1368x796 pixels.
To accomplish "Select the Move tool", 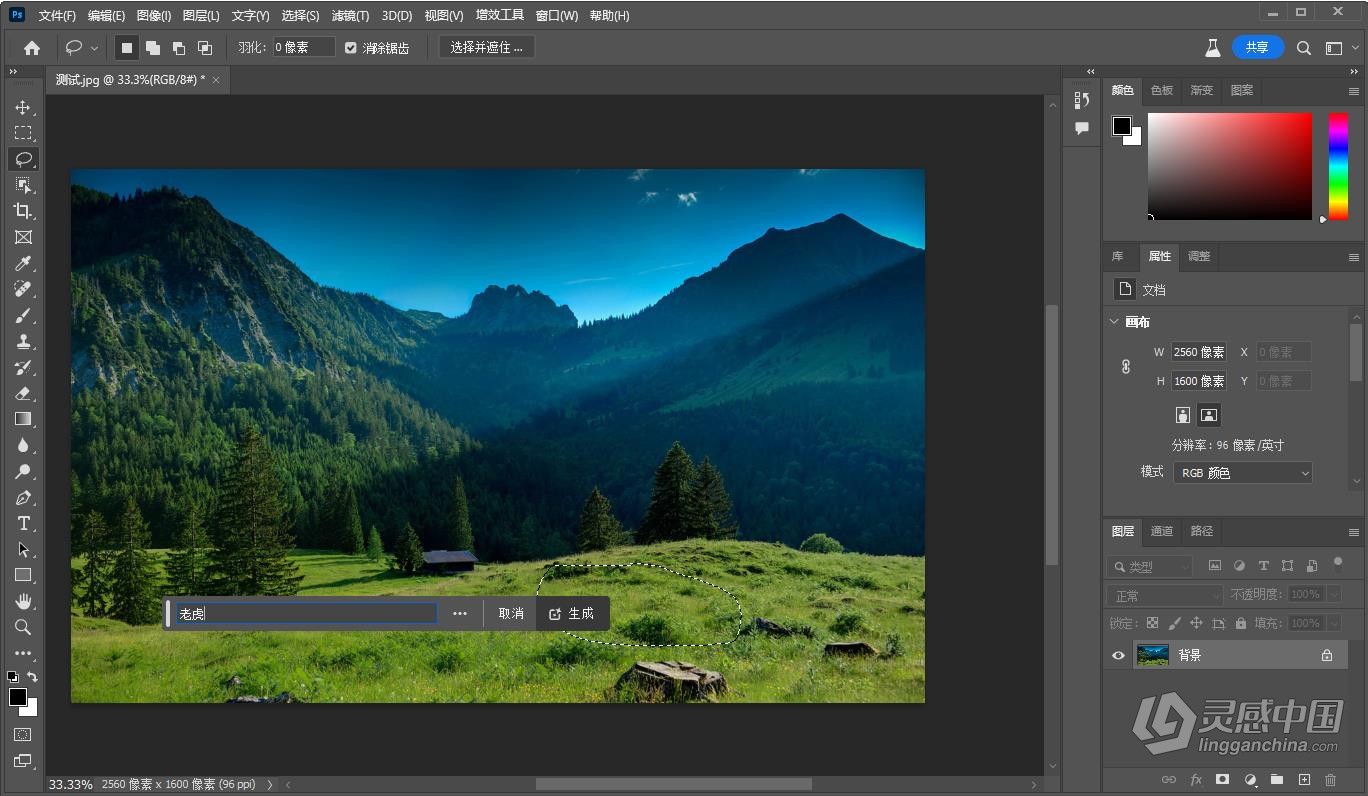I will 23,107.
